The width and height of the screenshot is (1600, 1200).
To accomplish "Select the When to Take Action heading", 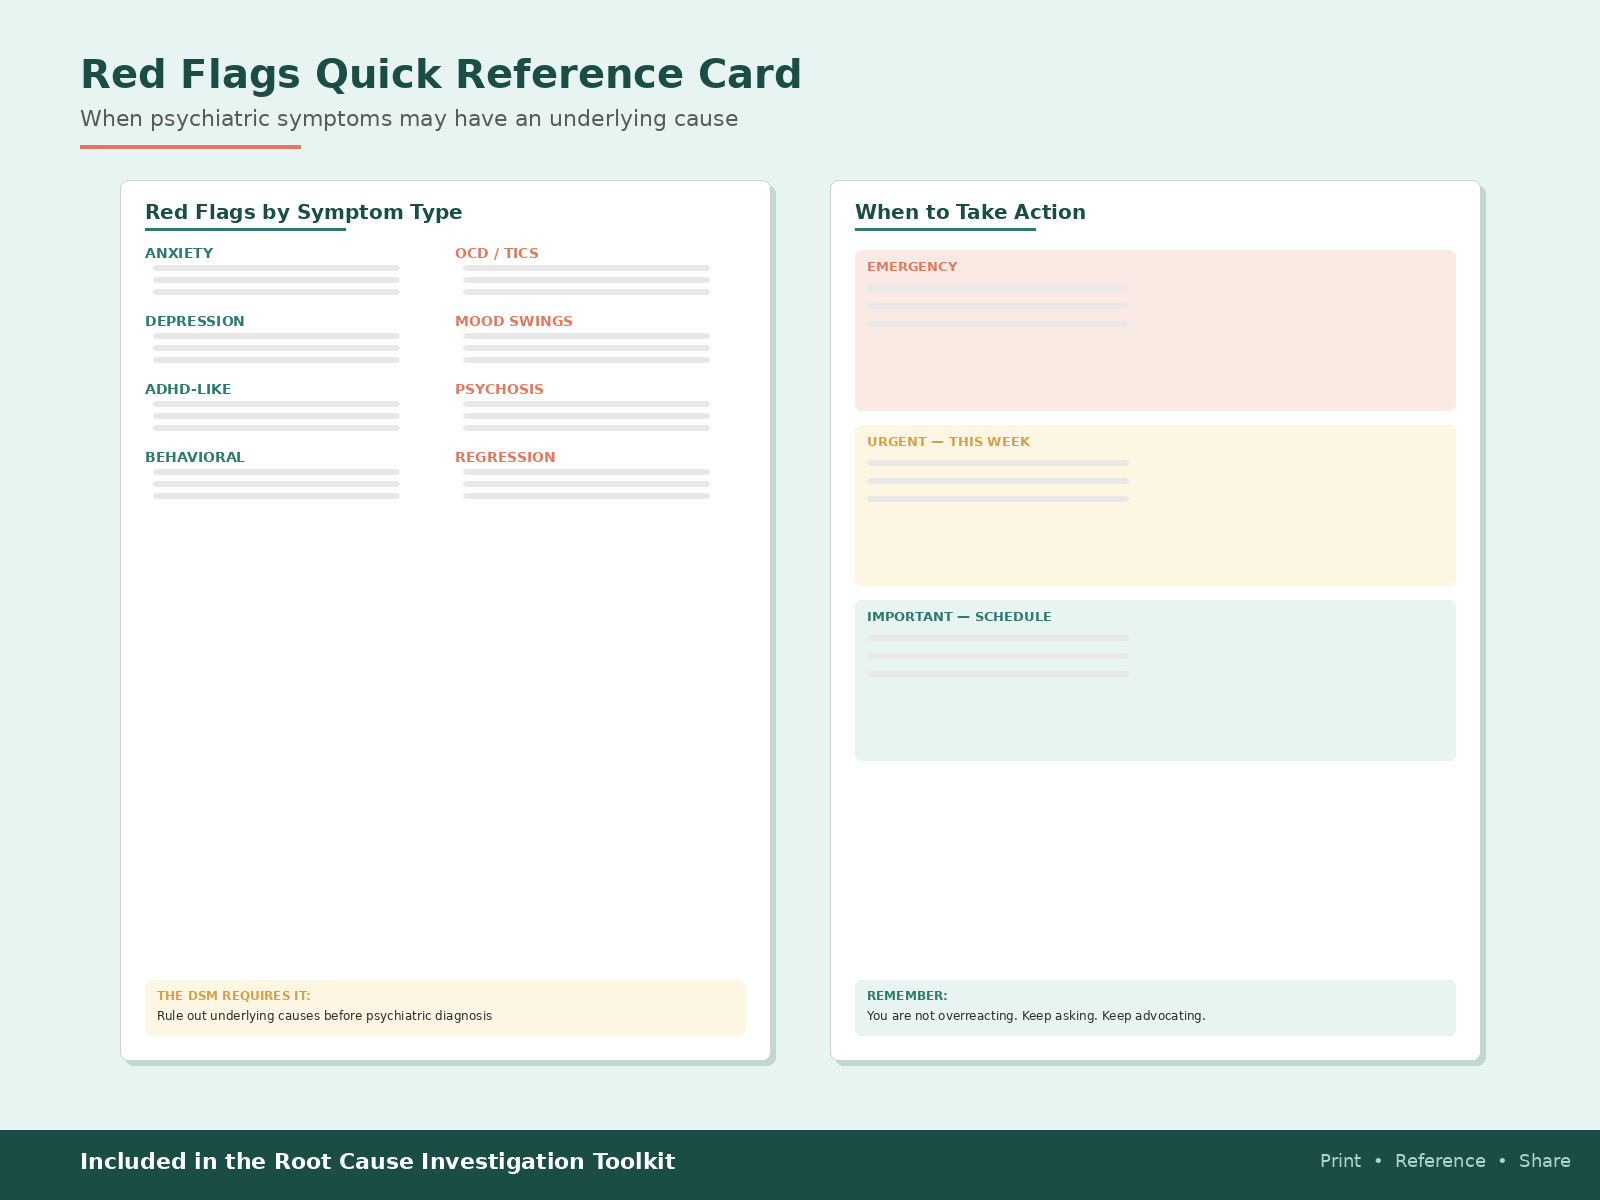I will (x=970, y=212).
